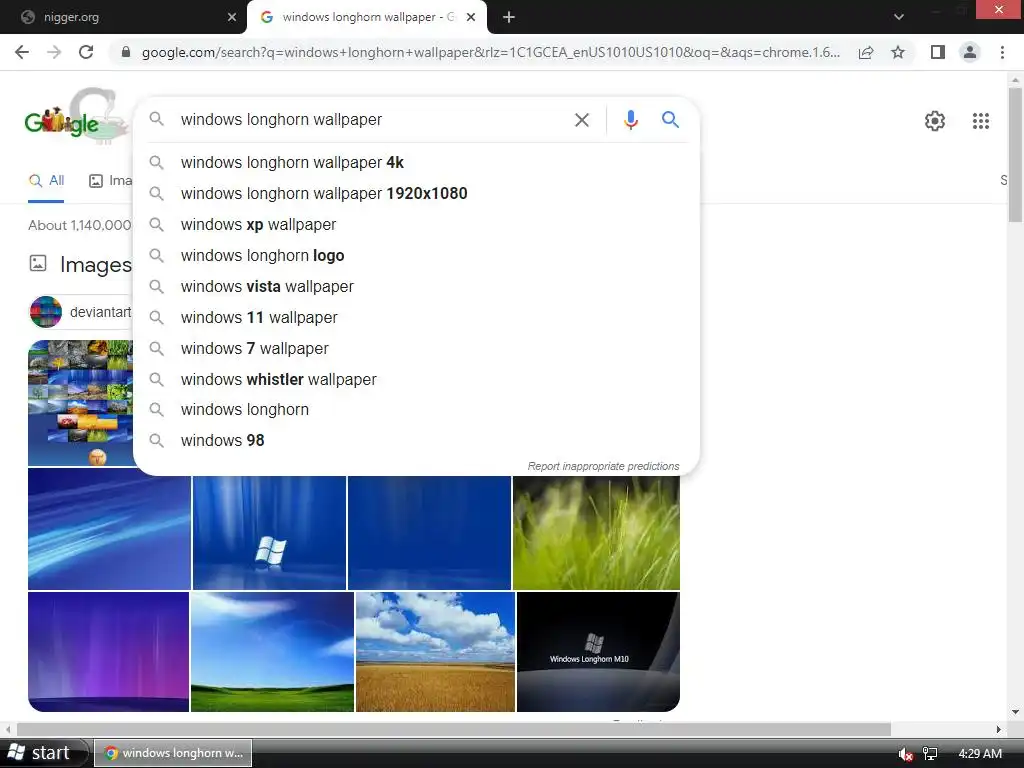The height and width of the screenshot is (768, 1024).
Task: Open Google quick settings gear
Action: [x=935, y=121]
